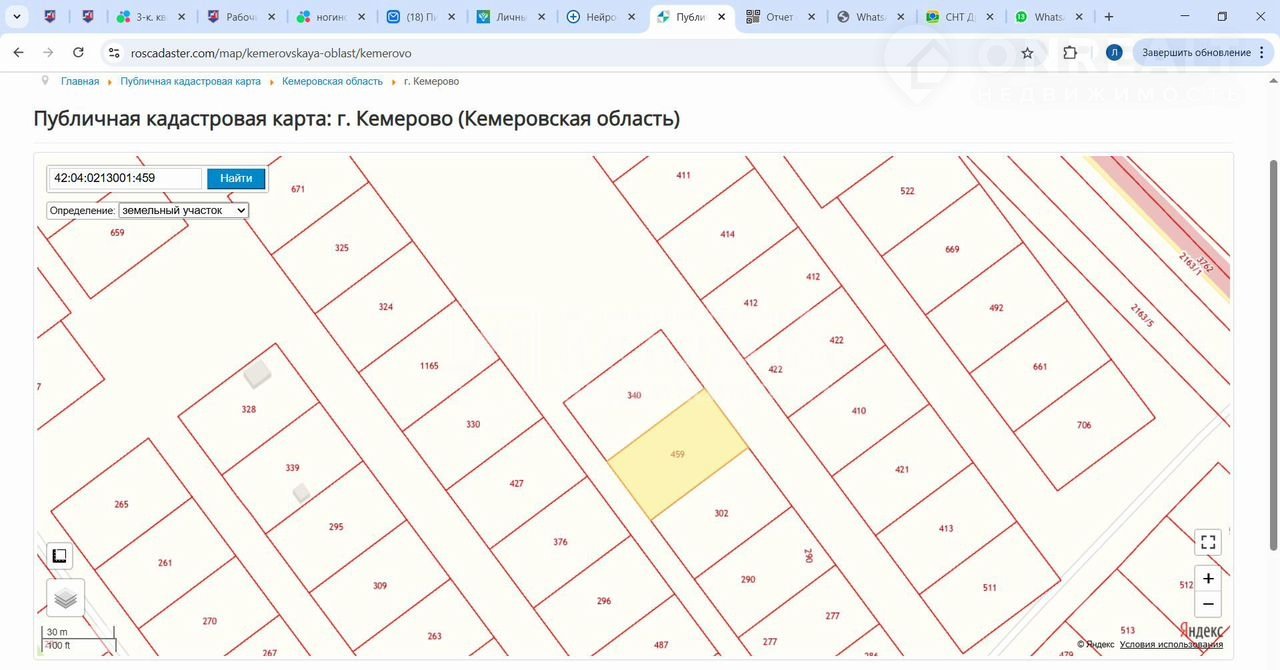1280x670 pixels.
Task: Expand the tab search dropdown arrow
Action: (x=17, y=17)
